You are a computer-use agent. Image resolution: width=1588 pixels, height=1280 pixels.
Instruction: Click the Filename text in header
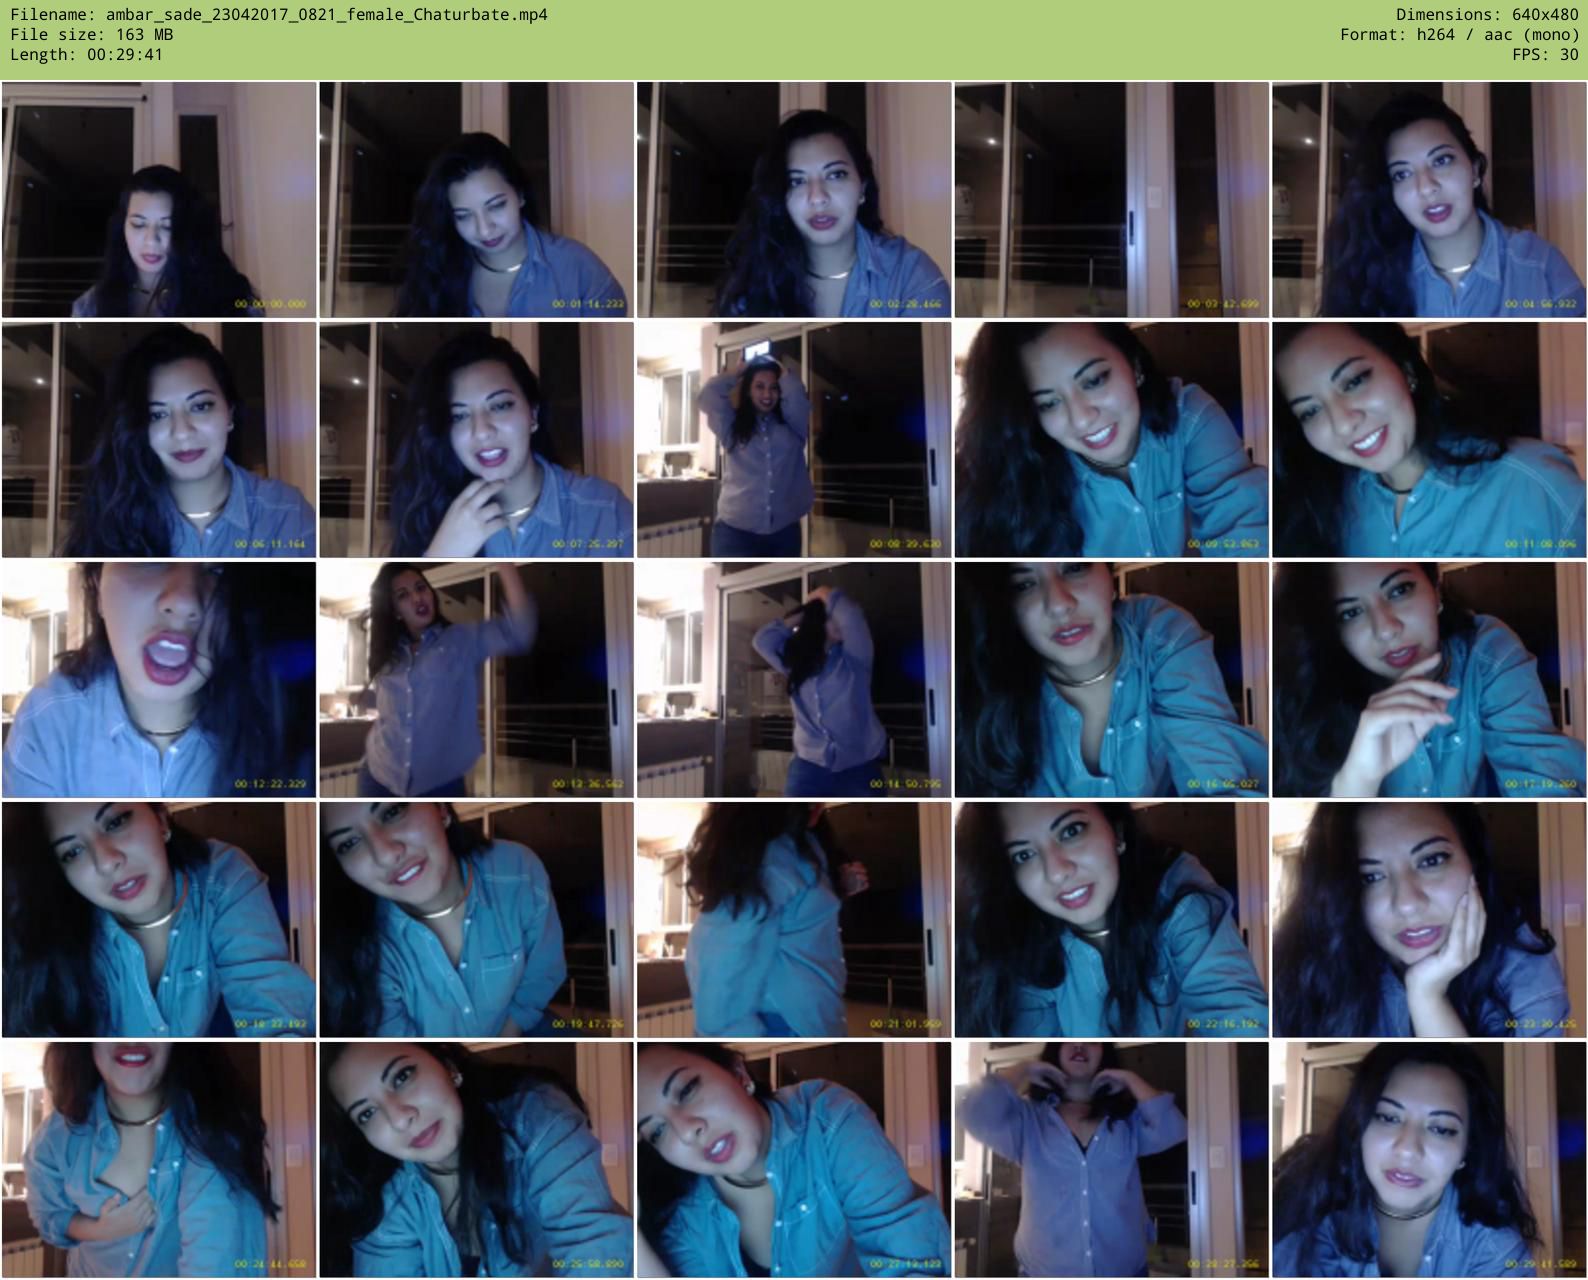pos(279,15)
